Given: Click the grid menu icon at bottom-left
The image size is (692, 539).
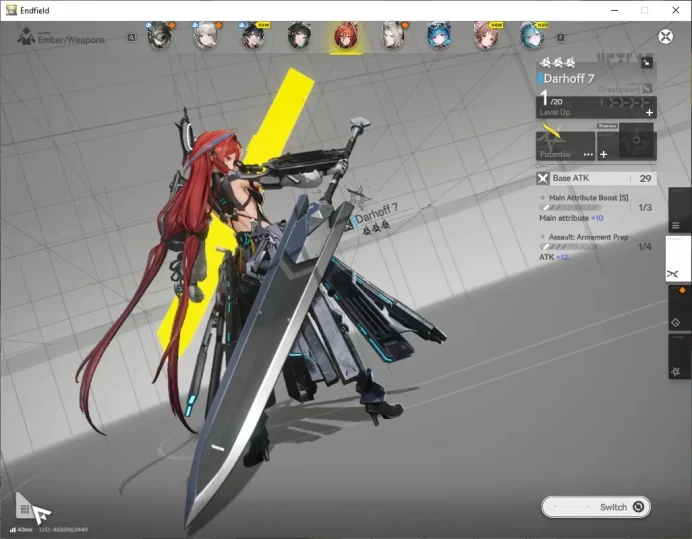Looking at the screenshot, I should 25,509.
